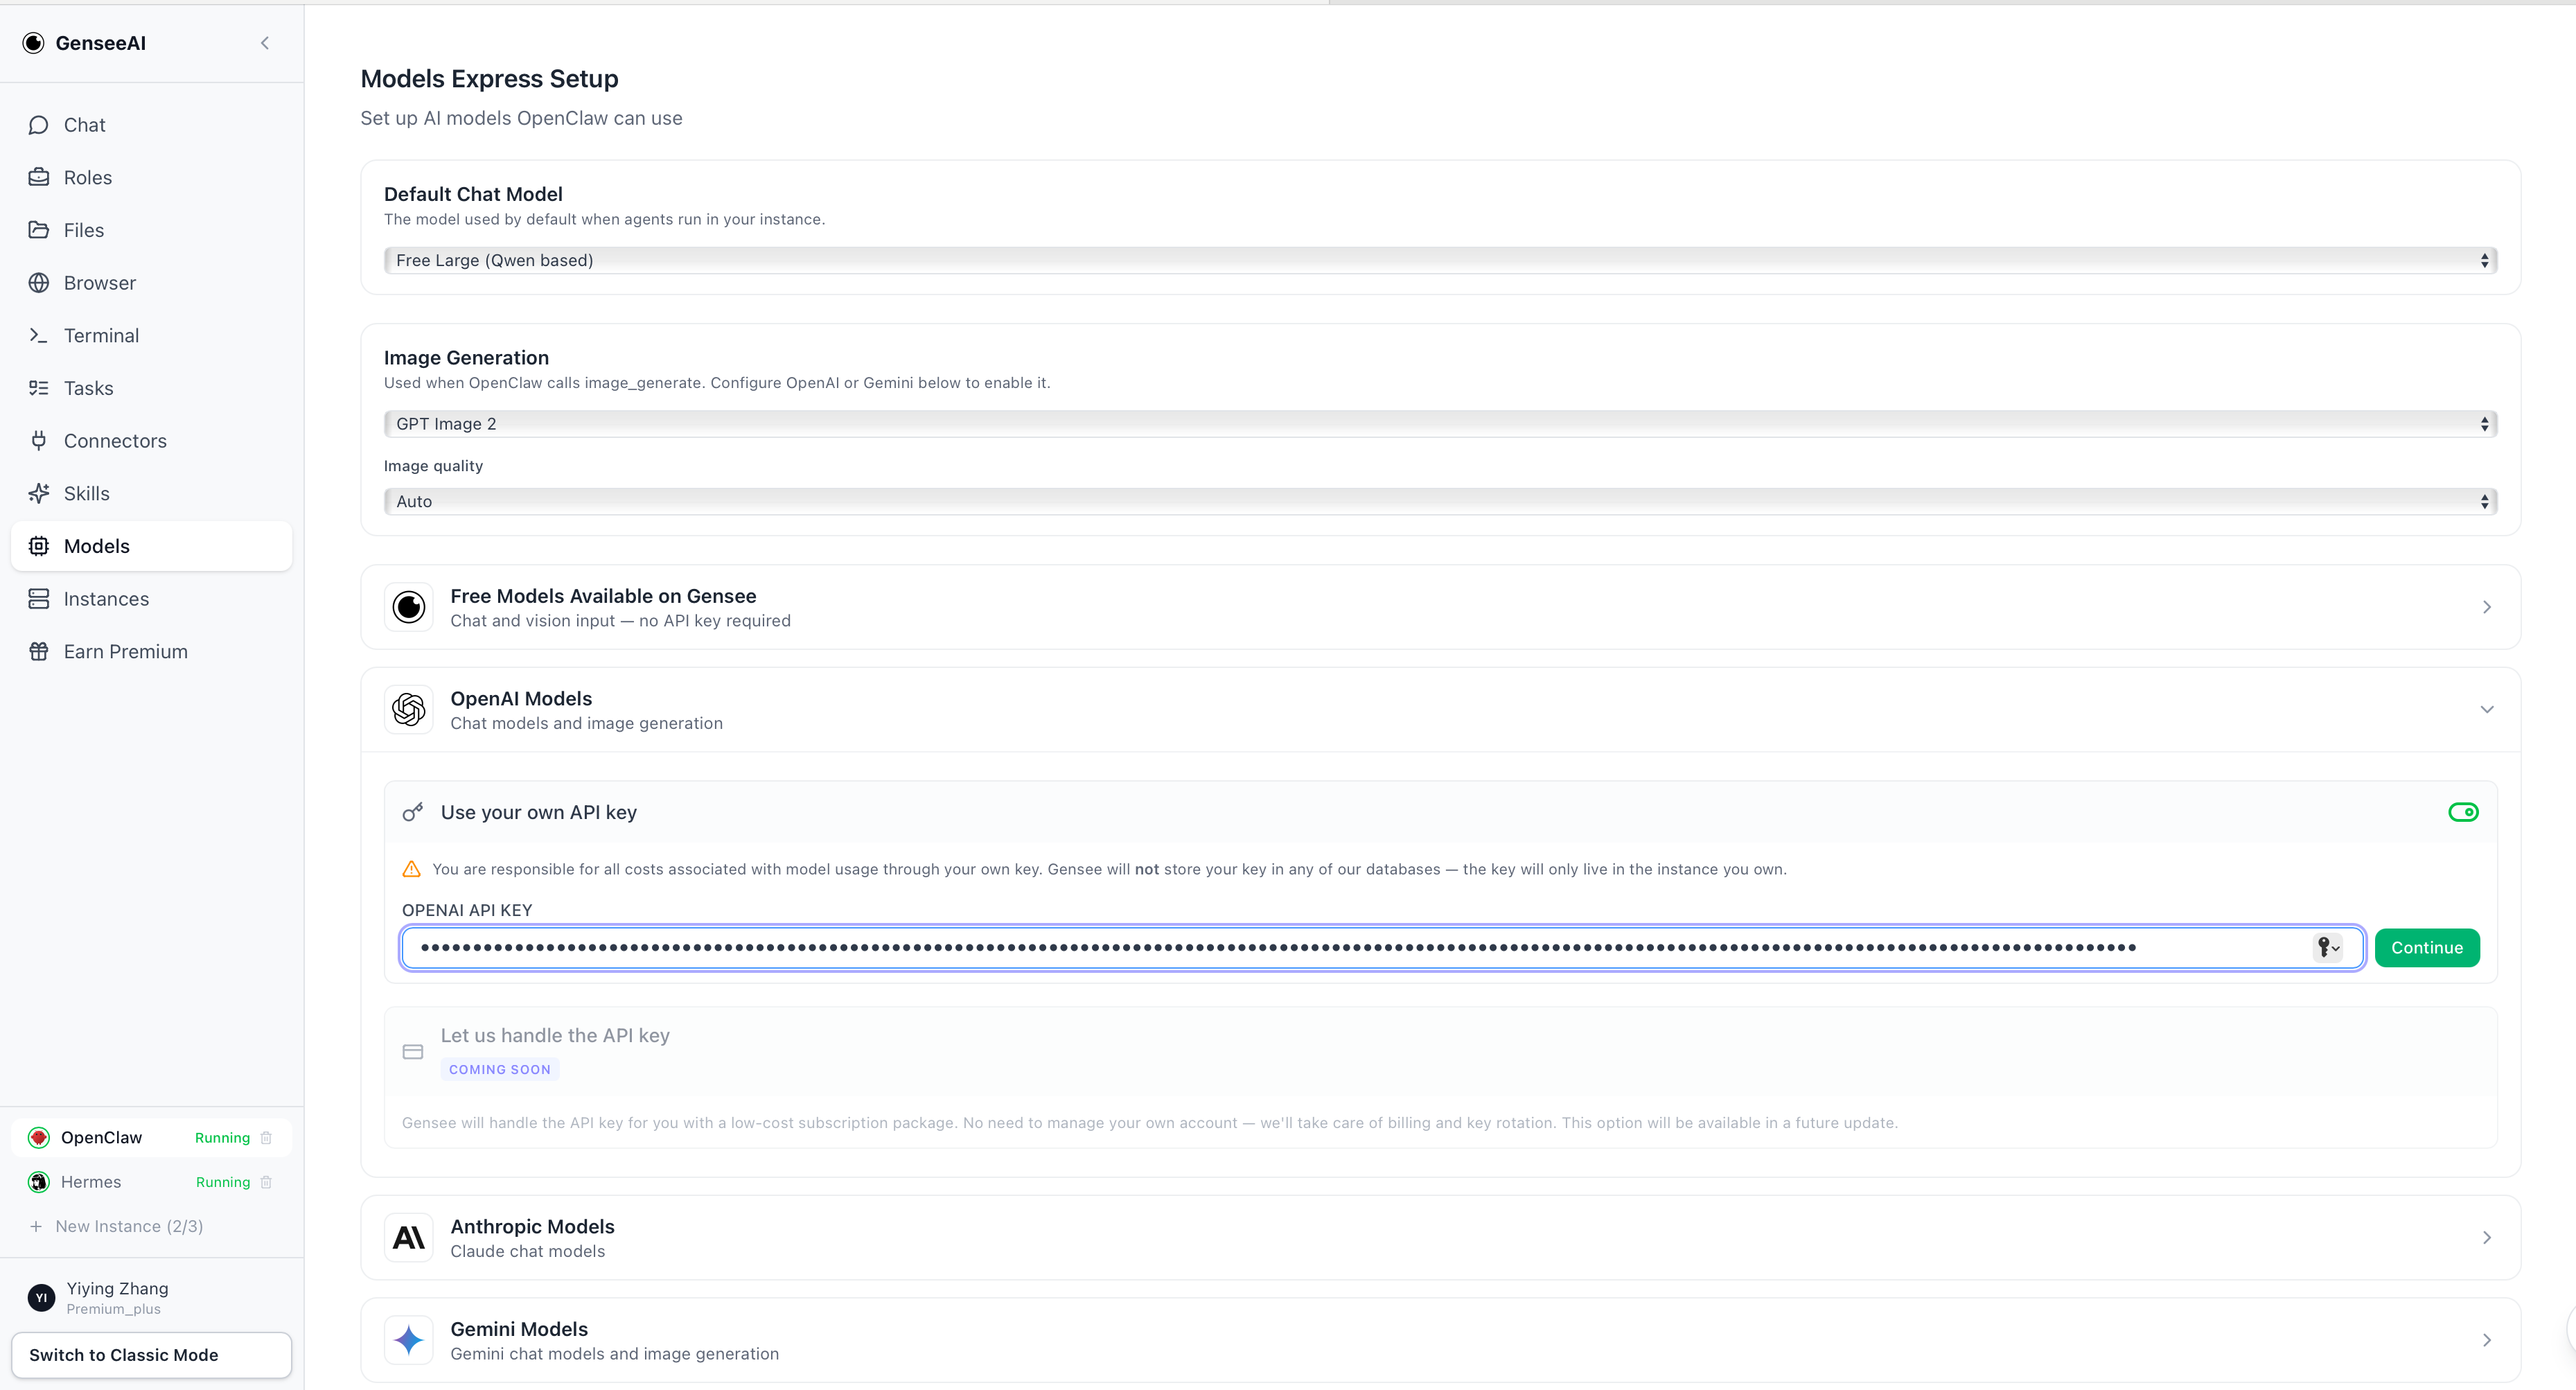Collapse the sidebar with the chevron

[265, 43]
